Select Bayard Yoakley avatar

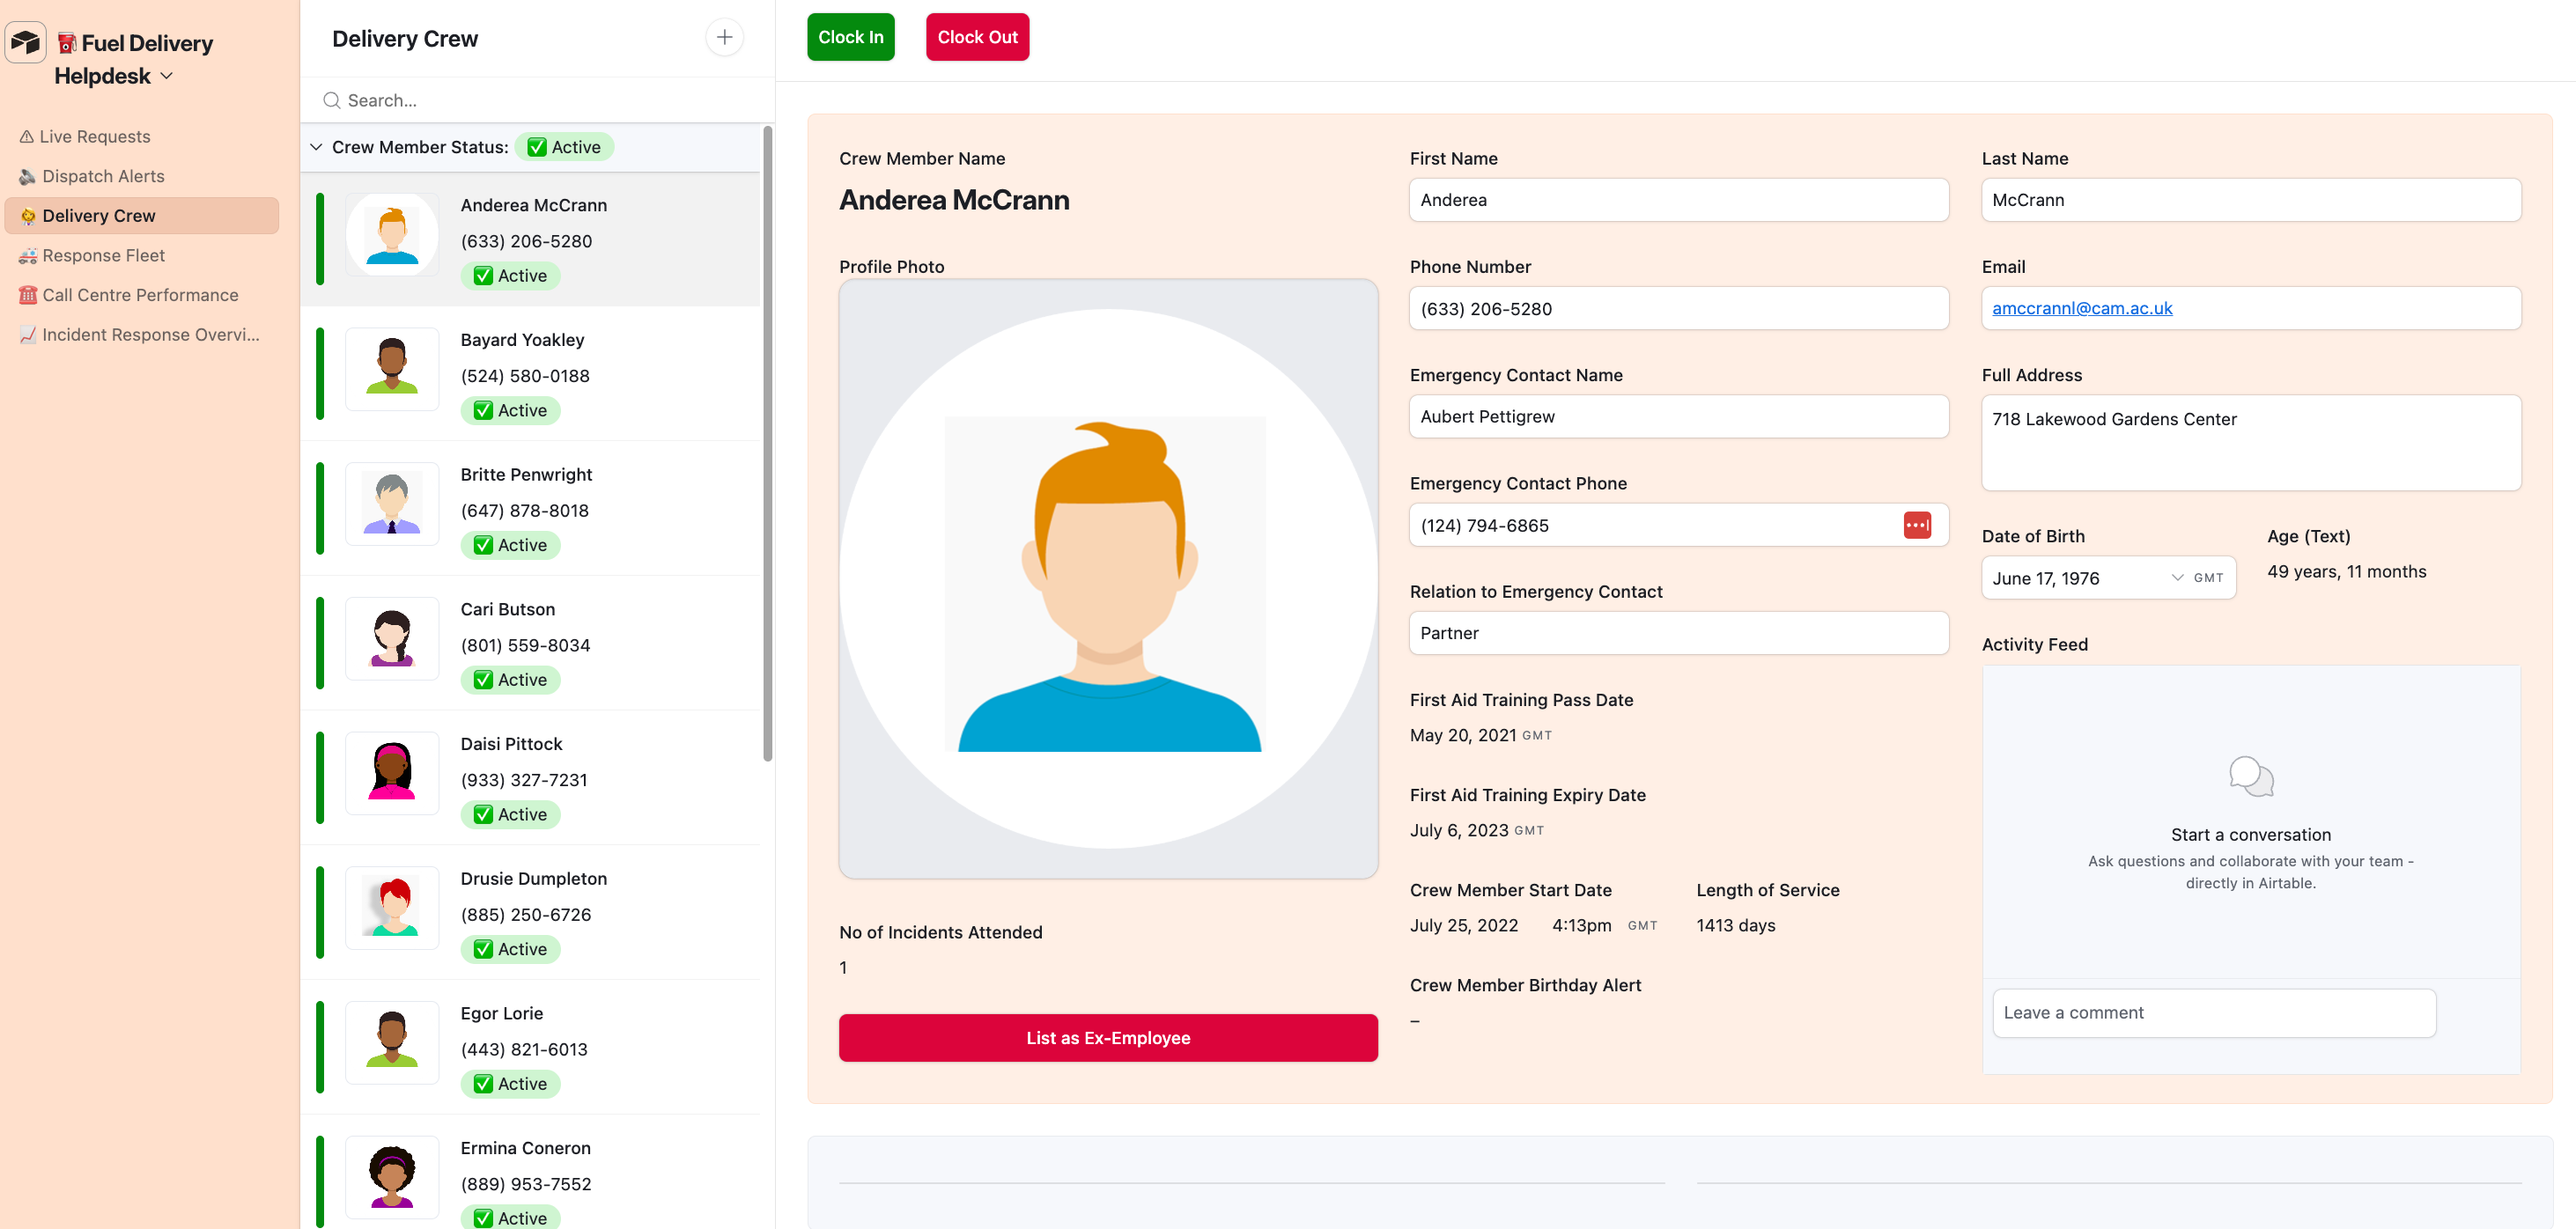click(x=392, y=369)
